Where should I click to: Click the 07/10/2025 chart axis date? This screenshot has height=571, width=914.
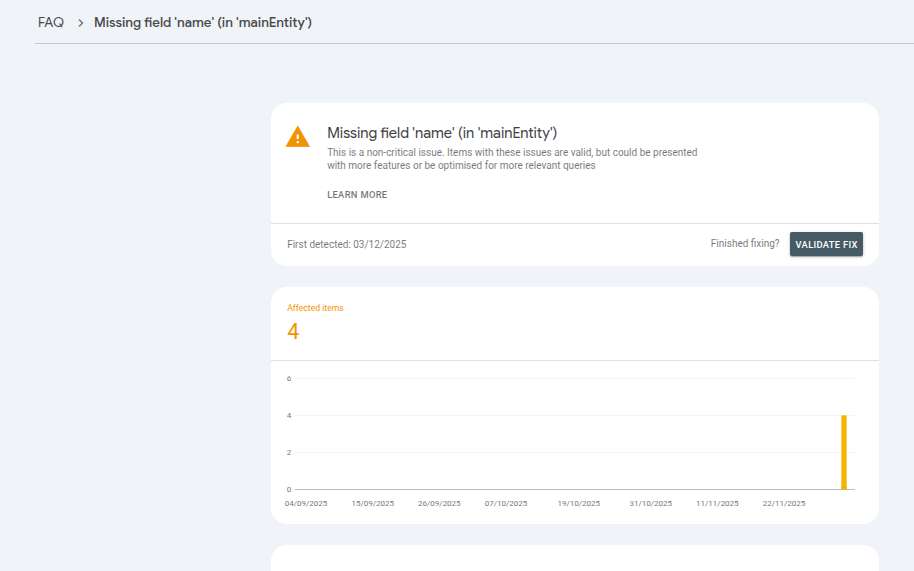tap(506, 504)
